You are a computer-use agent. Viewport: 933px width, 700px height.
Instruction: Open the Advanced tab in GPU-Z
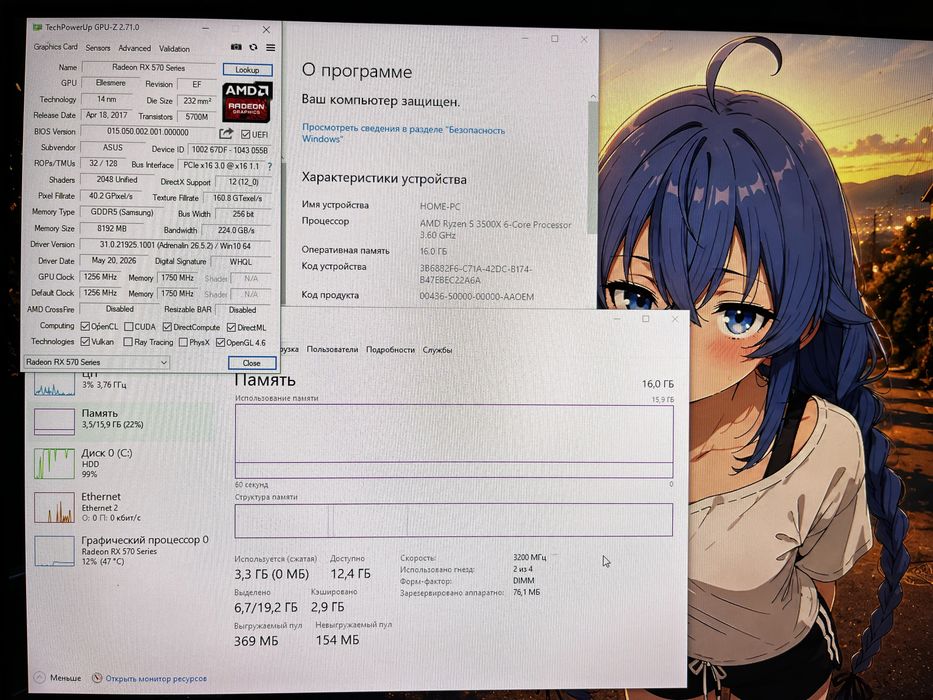(134, 48)
